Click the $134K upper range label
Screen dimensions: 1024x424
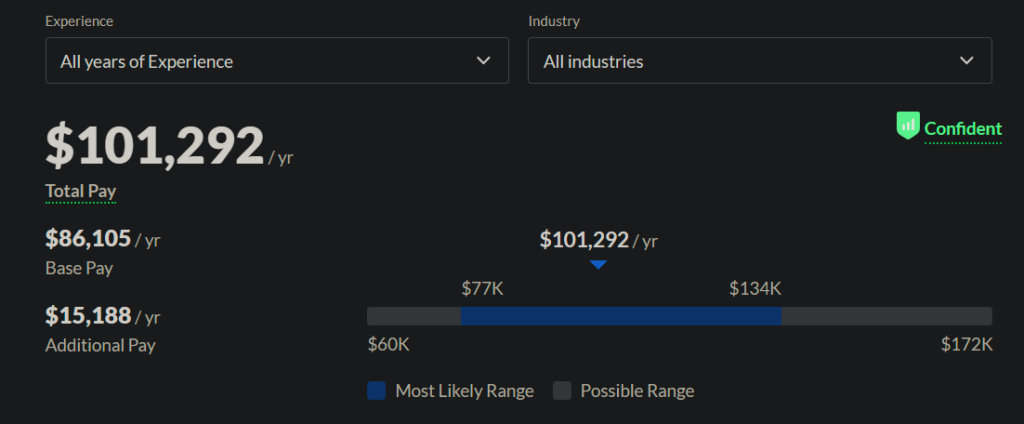point(756,288)
